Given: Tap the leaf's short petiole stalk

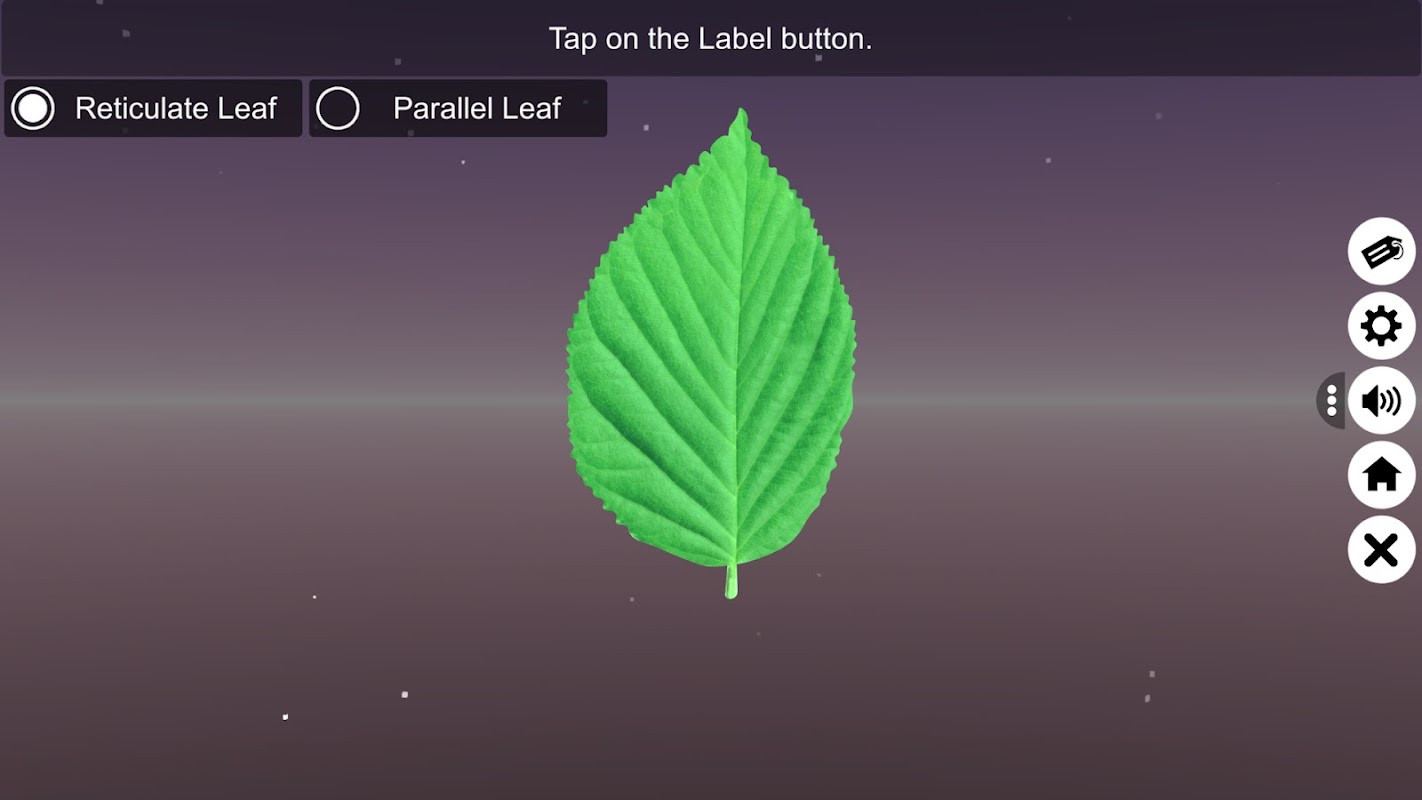Looking at the screenshot, I should click(x=731, y=582).
